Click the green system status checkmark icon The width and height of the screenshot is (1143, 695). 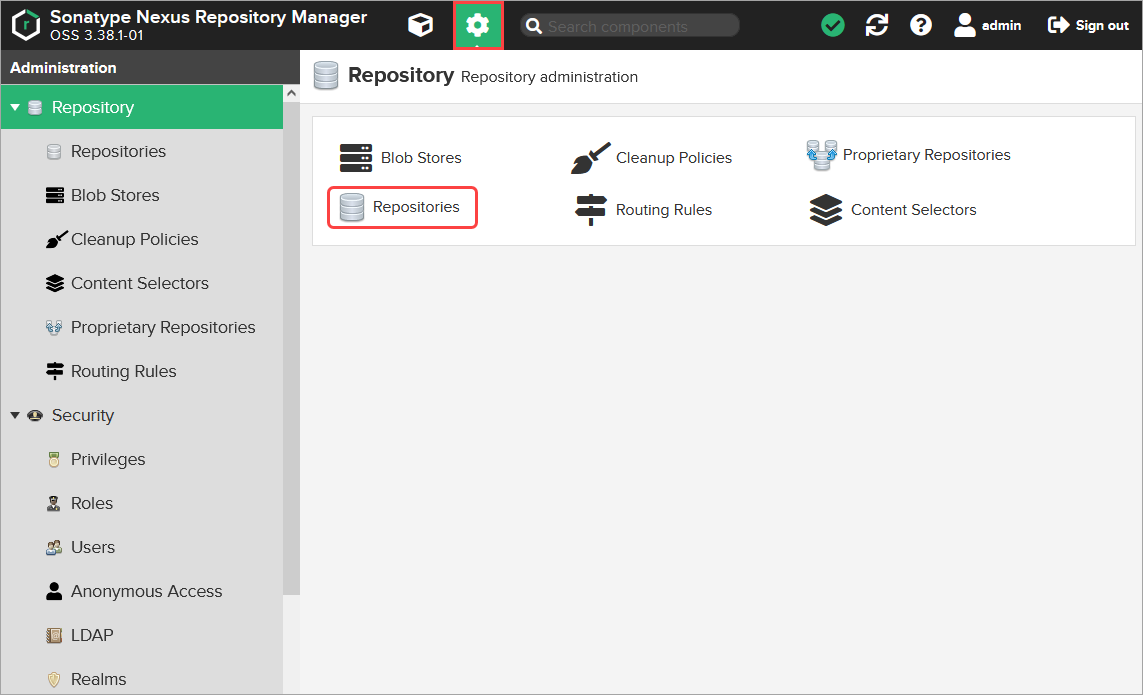[833, 26]
